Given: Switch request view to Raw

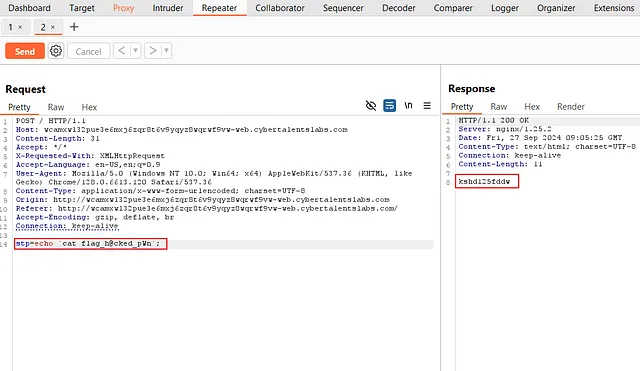Looking at the screenshot, I should [56, 107].
